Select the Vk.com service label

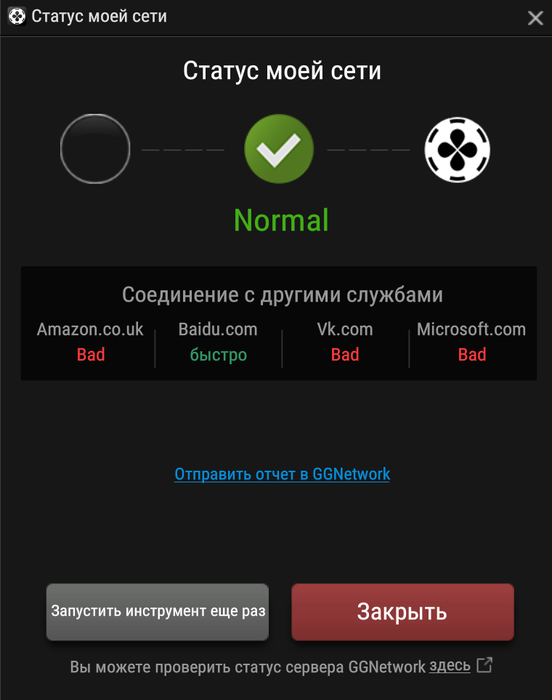(x=345, y=329)
